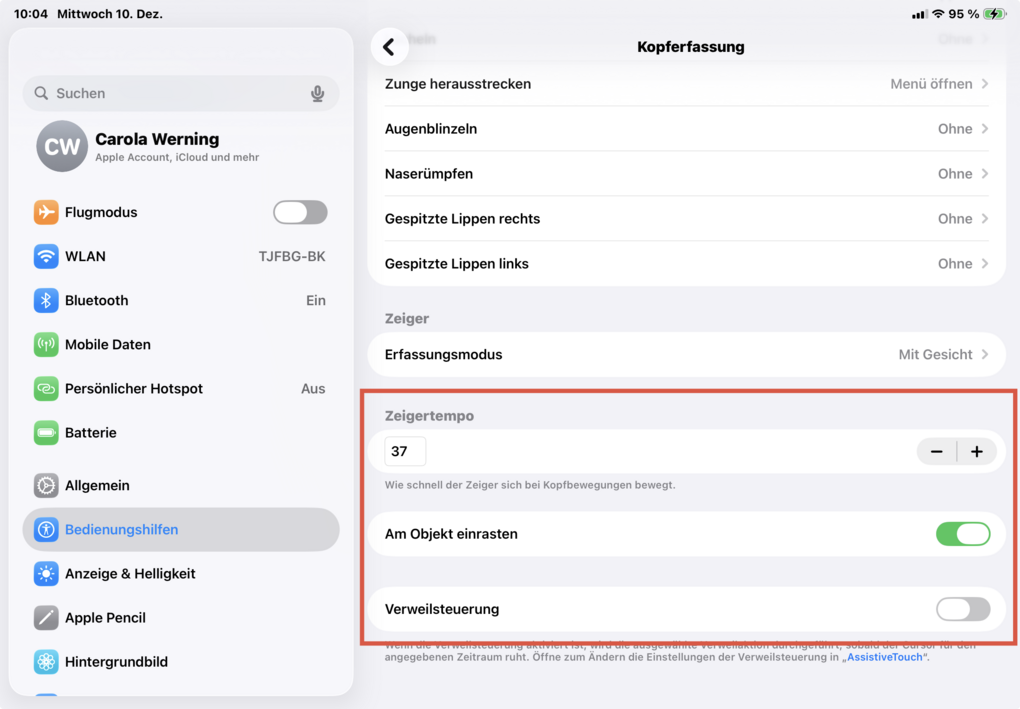This screenshot has height=709, width=1020.
Task: Open WLAN settings via its icon
Action: click(x=46, y=256)
